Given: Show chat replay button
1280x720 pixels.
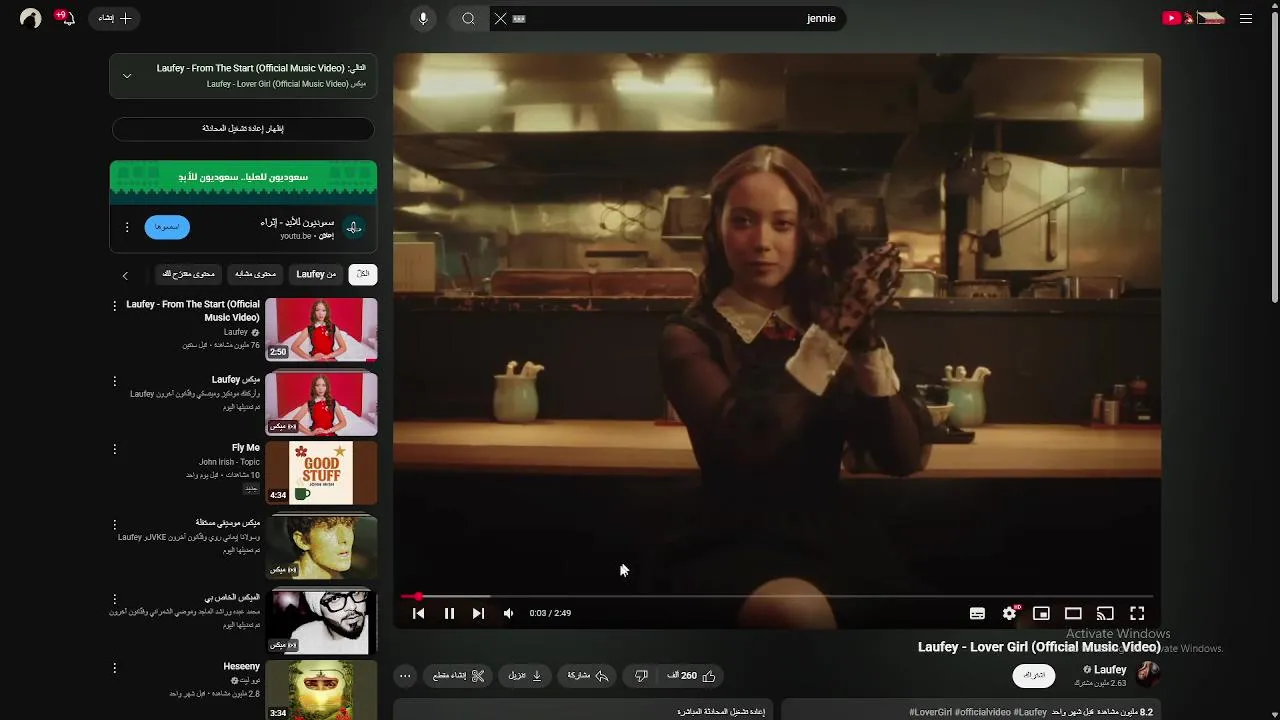Looking at the screenshot, I should (243, 129).
